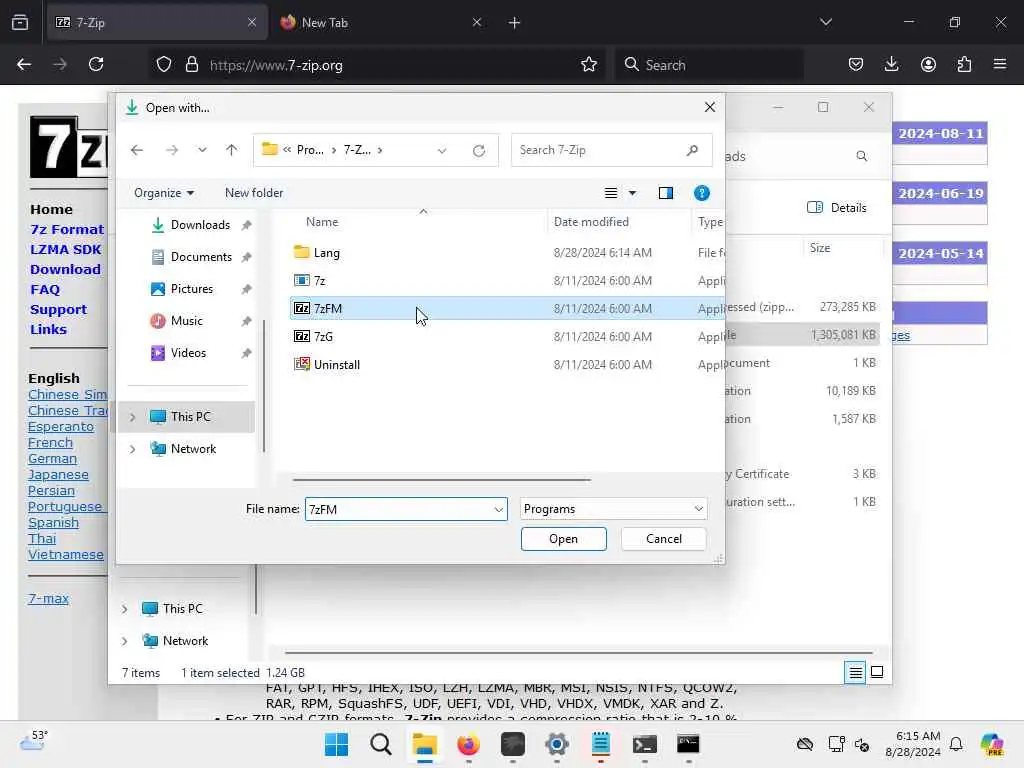Open Pictures in dialog sidebar
This screenshot has height=768, width=1024.
pos(191,289)
